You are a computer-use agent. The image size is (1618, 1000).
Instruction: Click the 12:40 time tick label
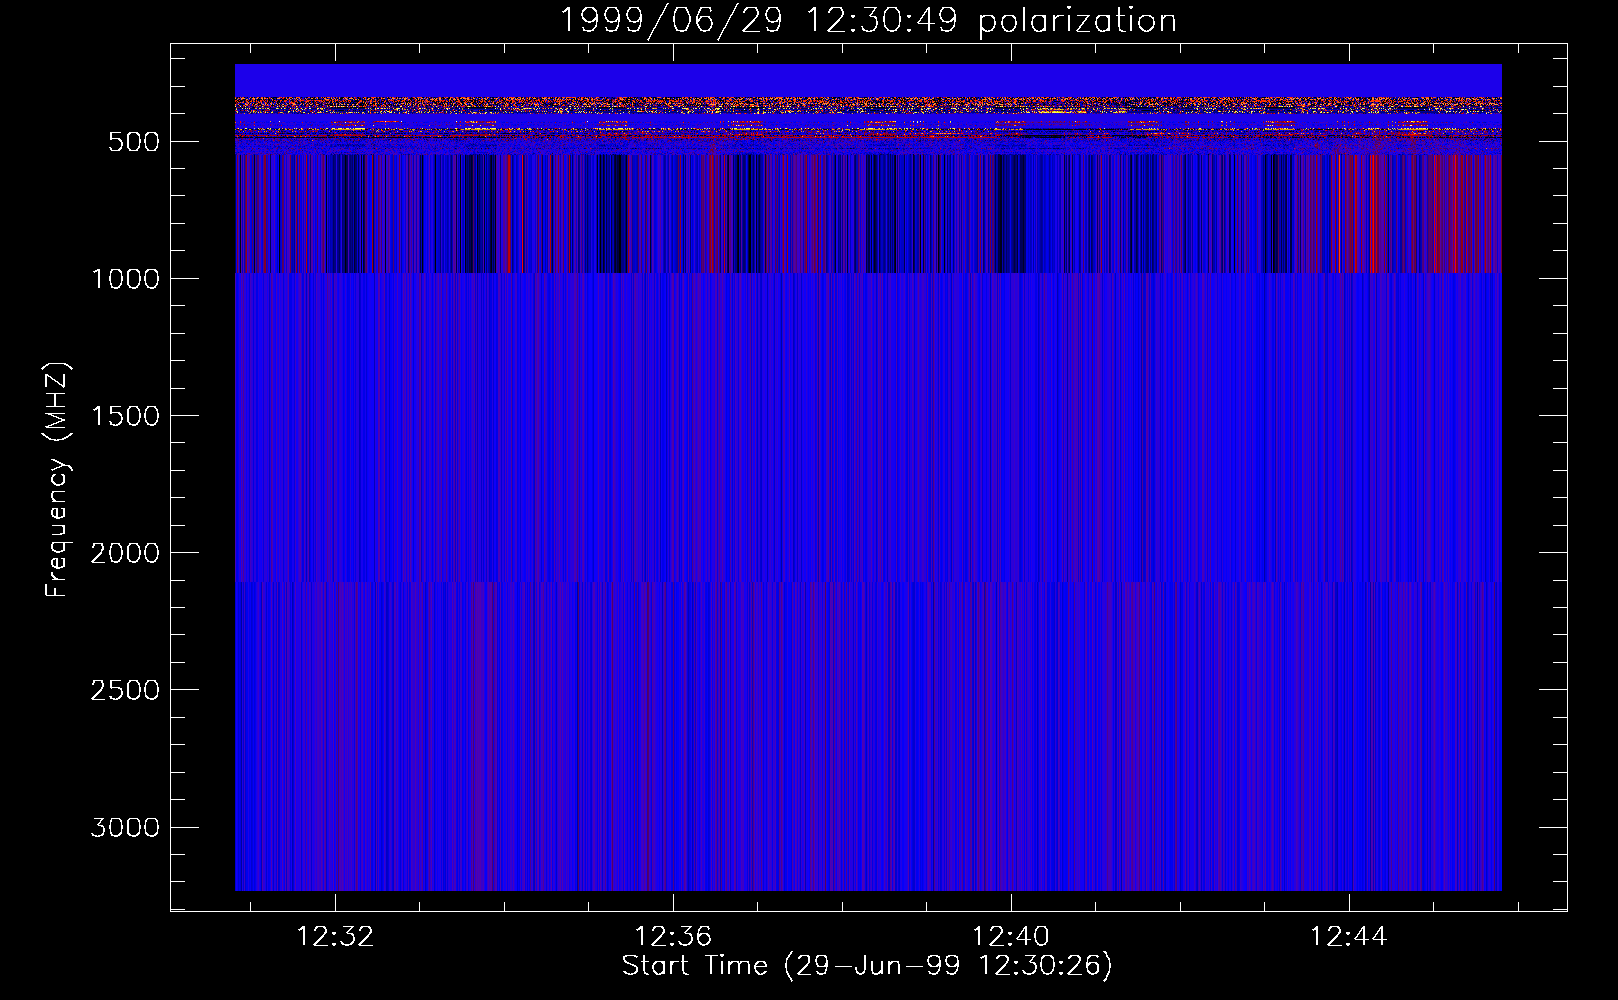point(1011,936)
